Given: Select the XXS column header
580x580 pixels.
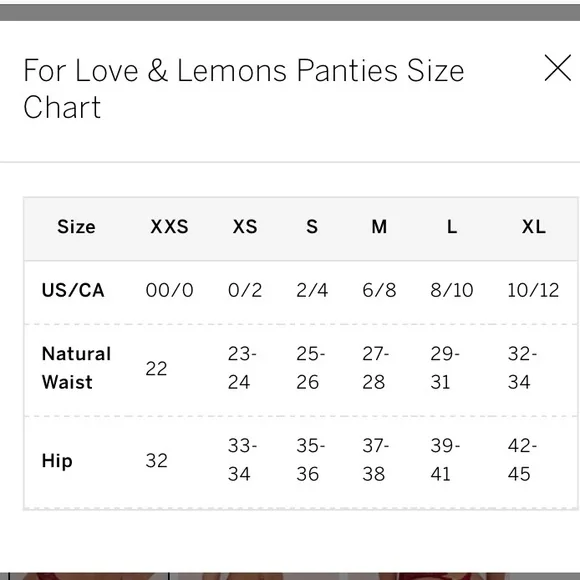Looking at the screenshot, I should pos(169,226).
